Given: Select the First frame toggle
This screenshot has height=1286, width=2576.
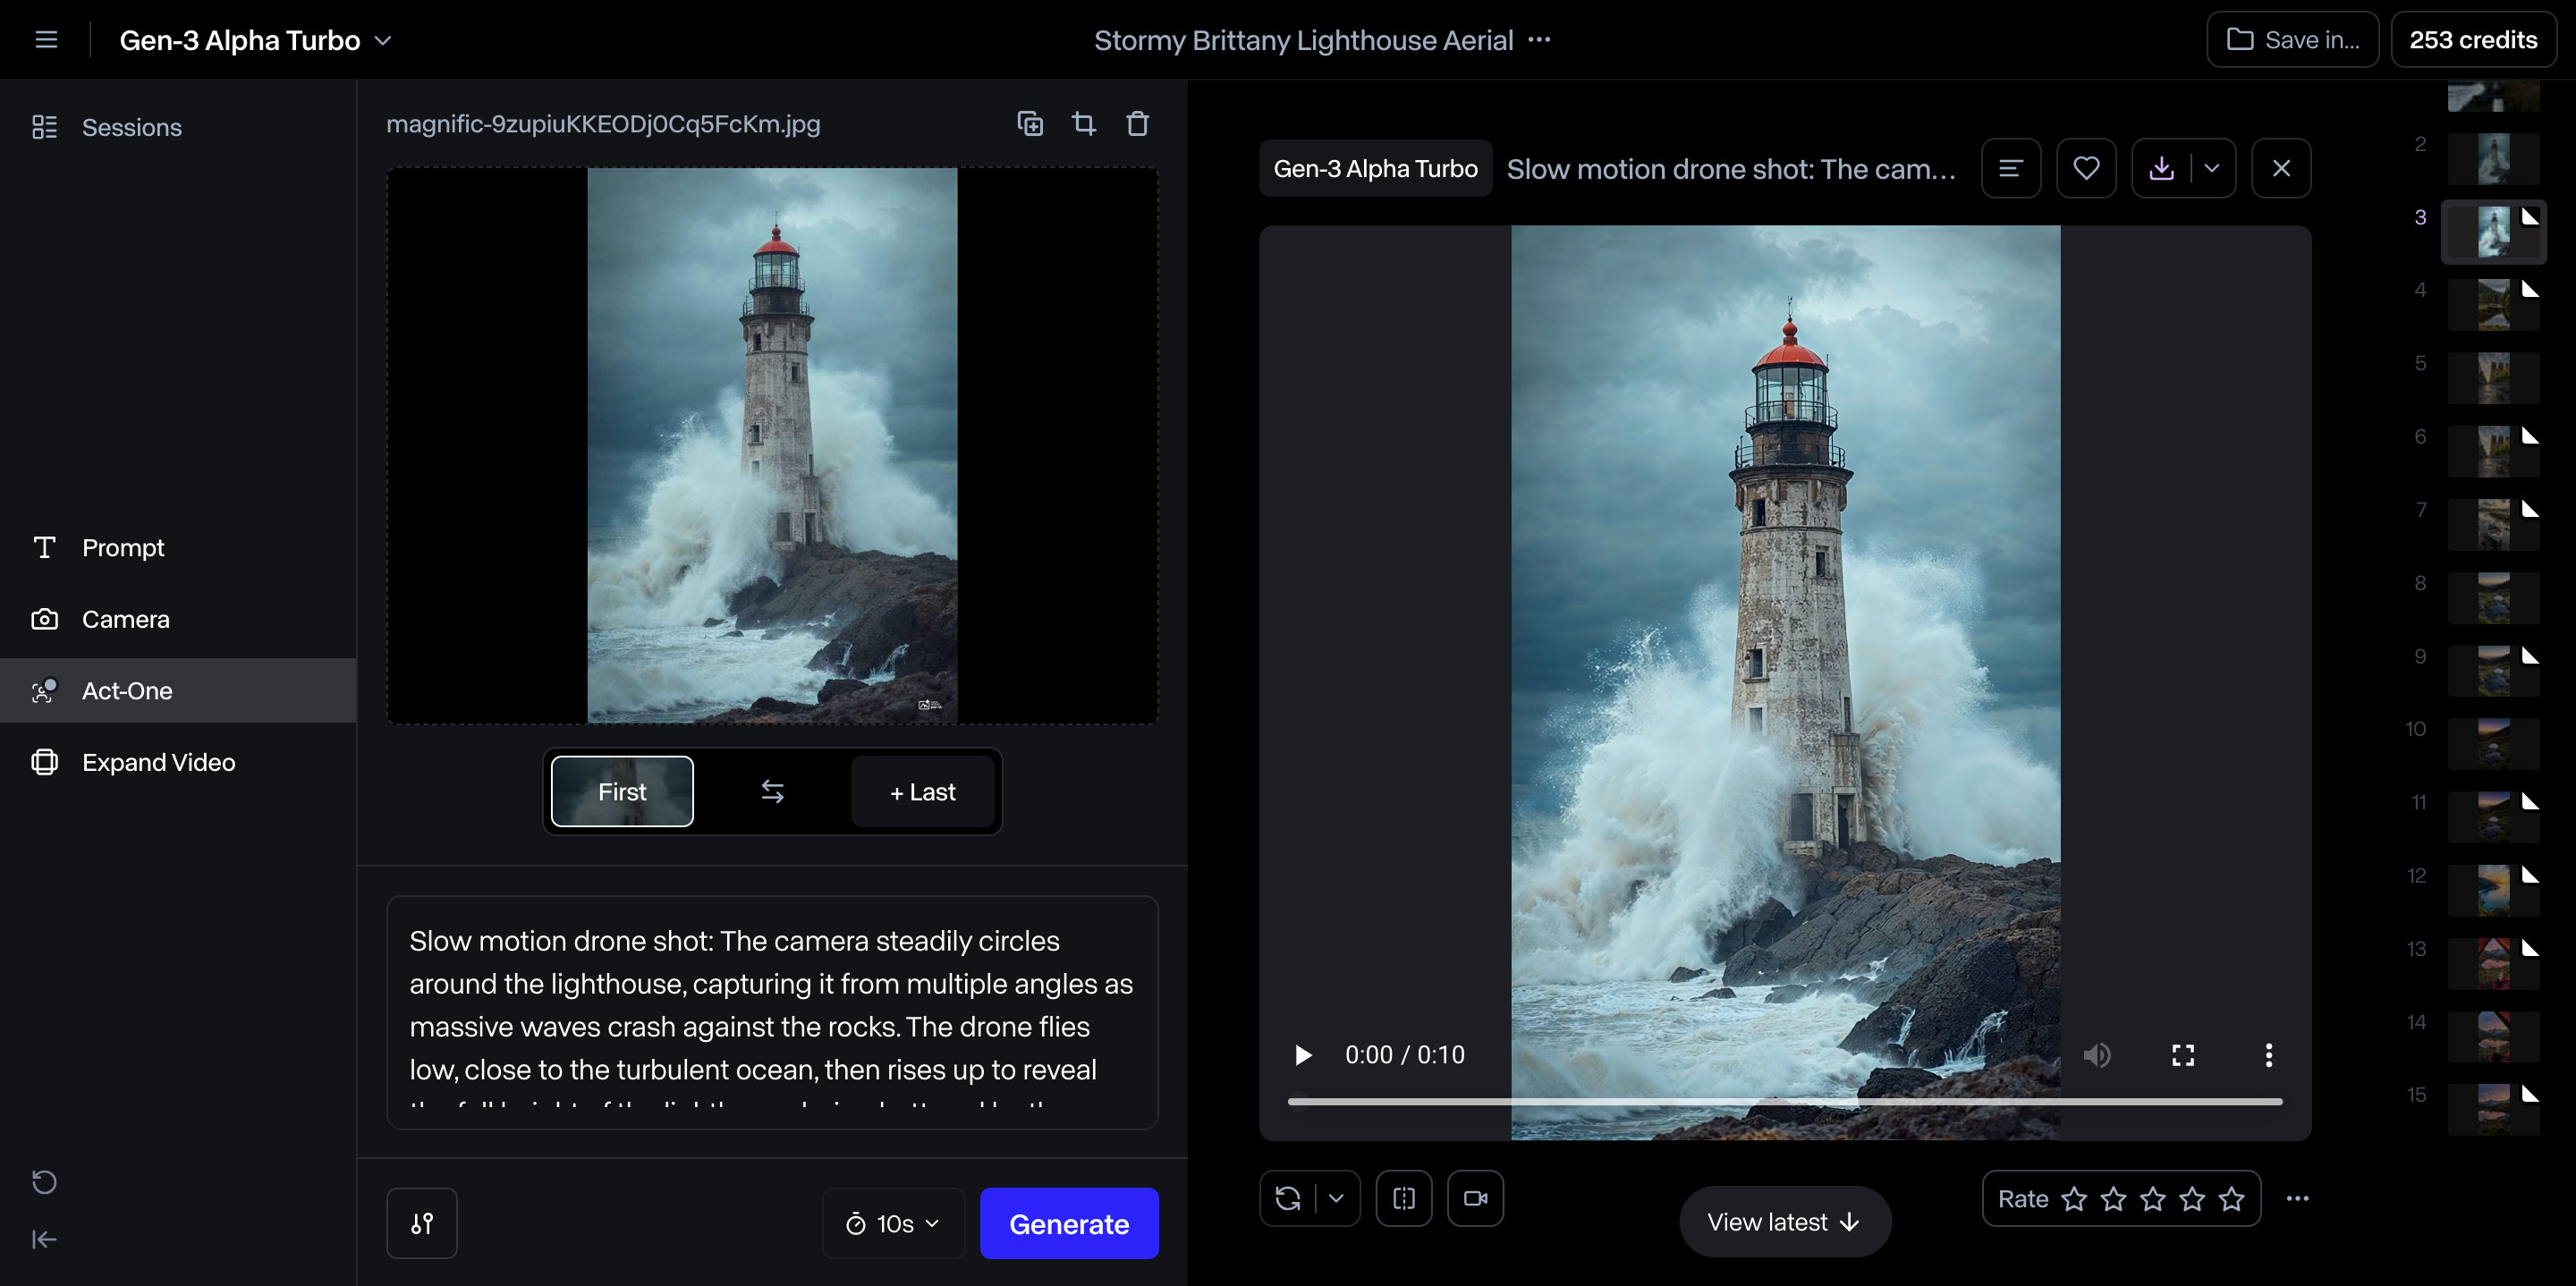Looking at the screenshot, I should pyautogui.click(x=622, y=791).
